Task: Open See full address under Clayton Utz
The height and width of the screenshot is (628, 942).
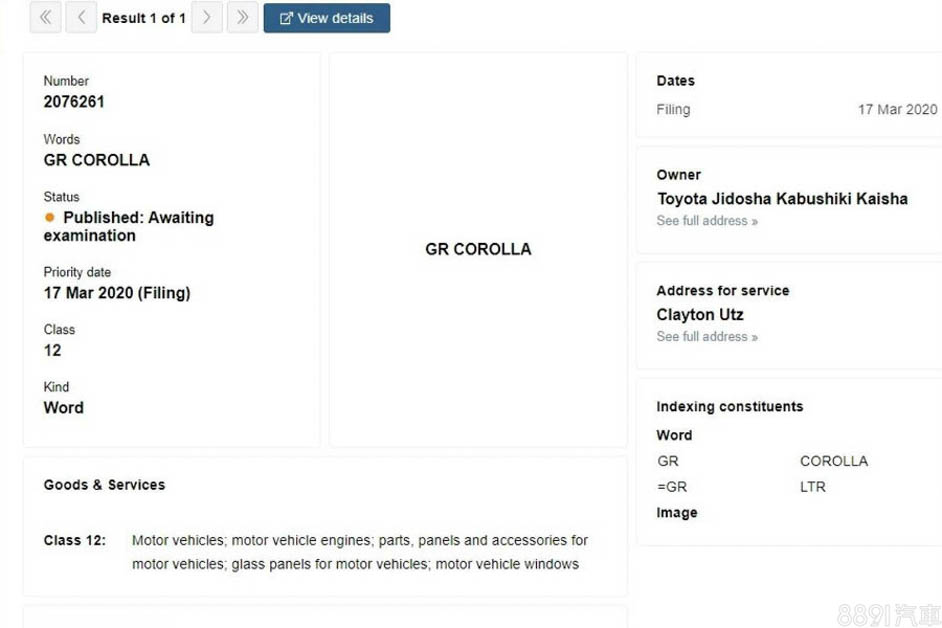Action: tap(707, 337)
